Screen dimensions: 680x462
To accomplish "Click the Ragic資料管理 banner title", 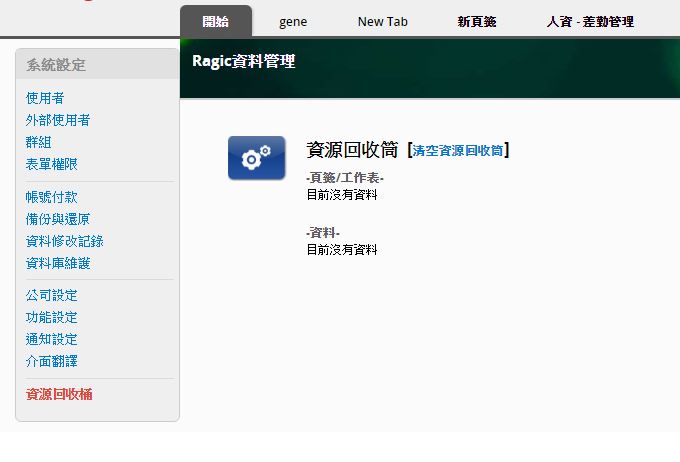I will pos(244,61).
